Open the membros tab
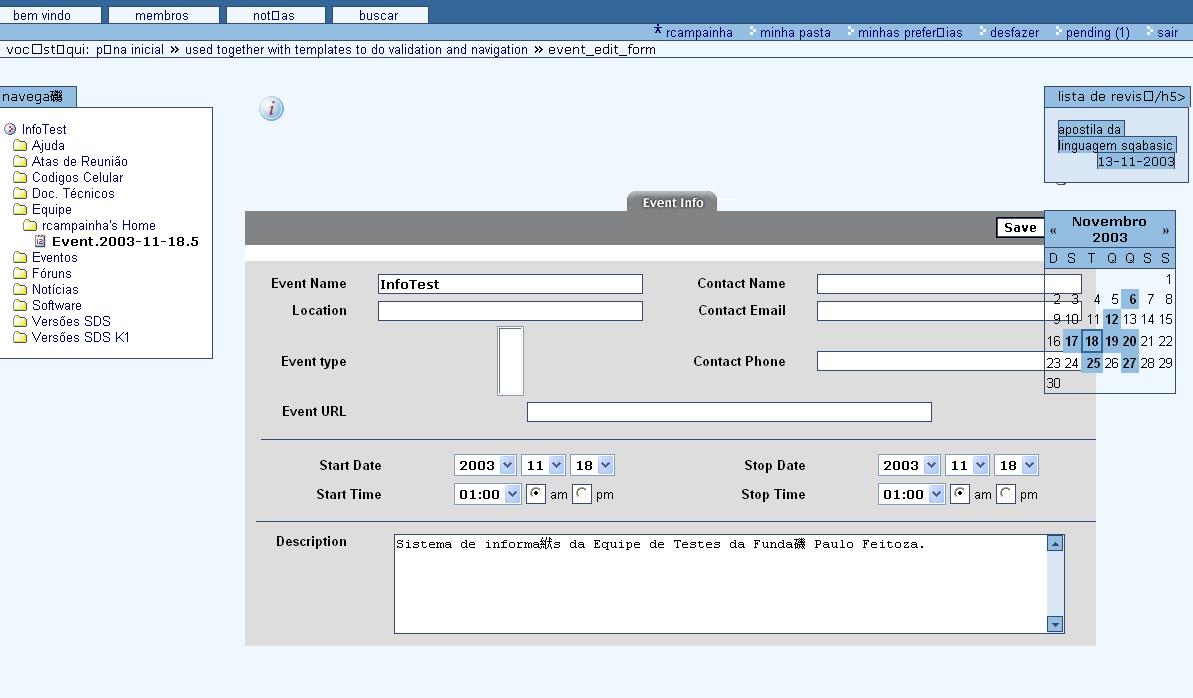The image size is (1193, 698). pyautogui.click(x=162, y=15)
